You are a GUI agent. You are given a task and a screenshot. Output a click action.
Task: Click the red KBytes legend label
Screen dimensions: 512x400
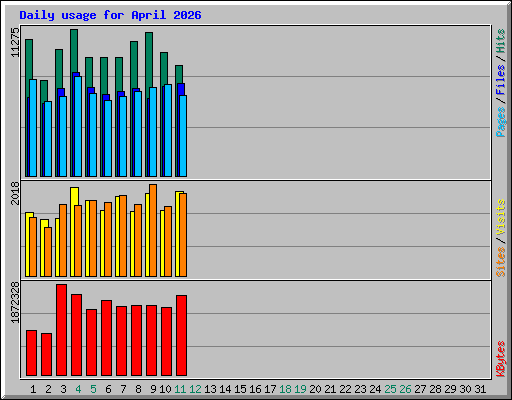coord(501,359)
